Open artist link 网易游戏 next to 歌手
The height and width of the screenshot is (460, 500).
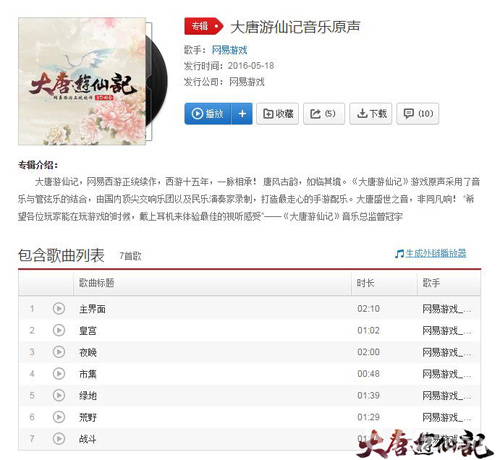tap(229, 50)
